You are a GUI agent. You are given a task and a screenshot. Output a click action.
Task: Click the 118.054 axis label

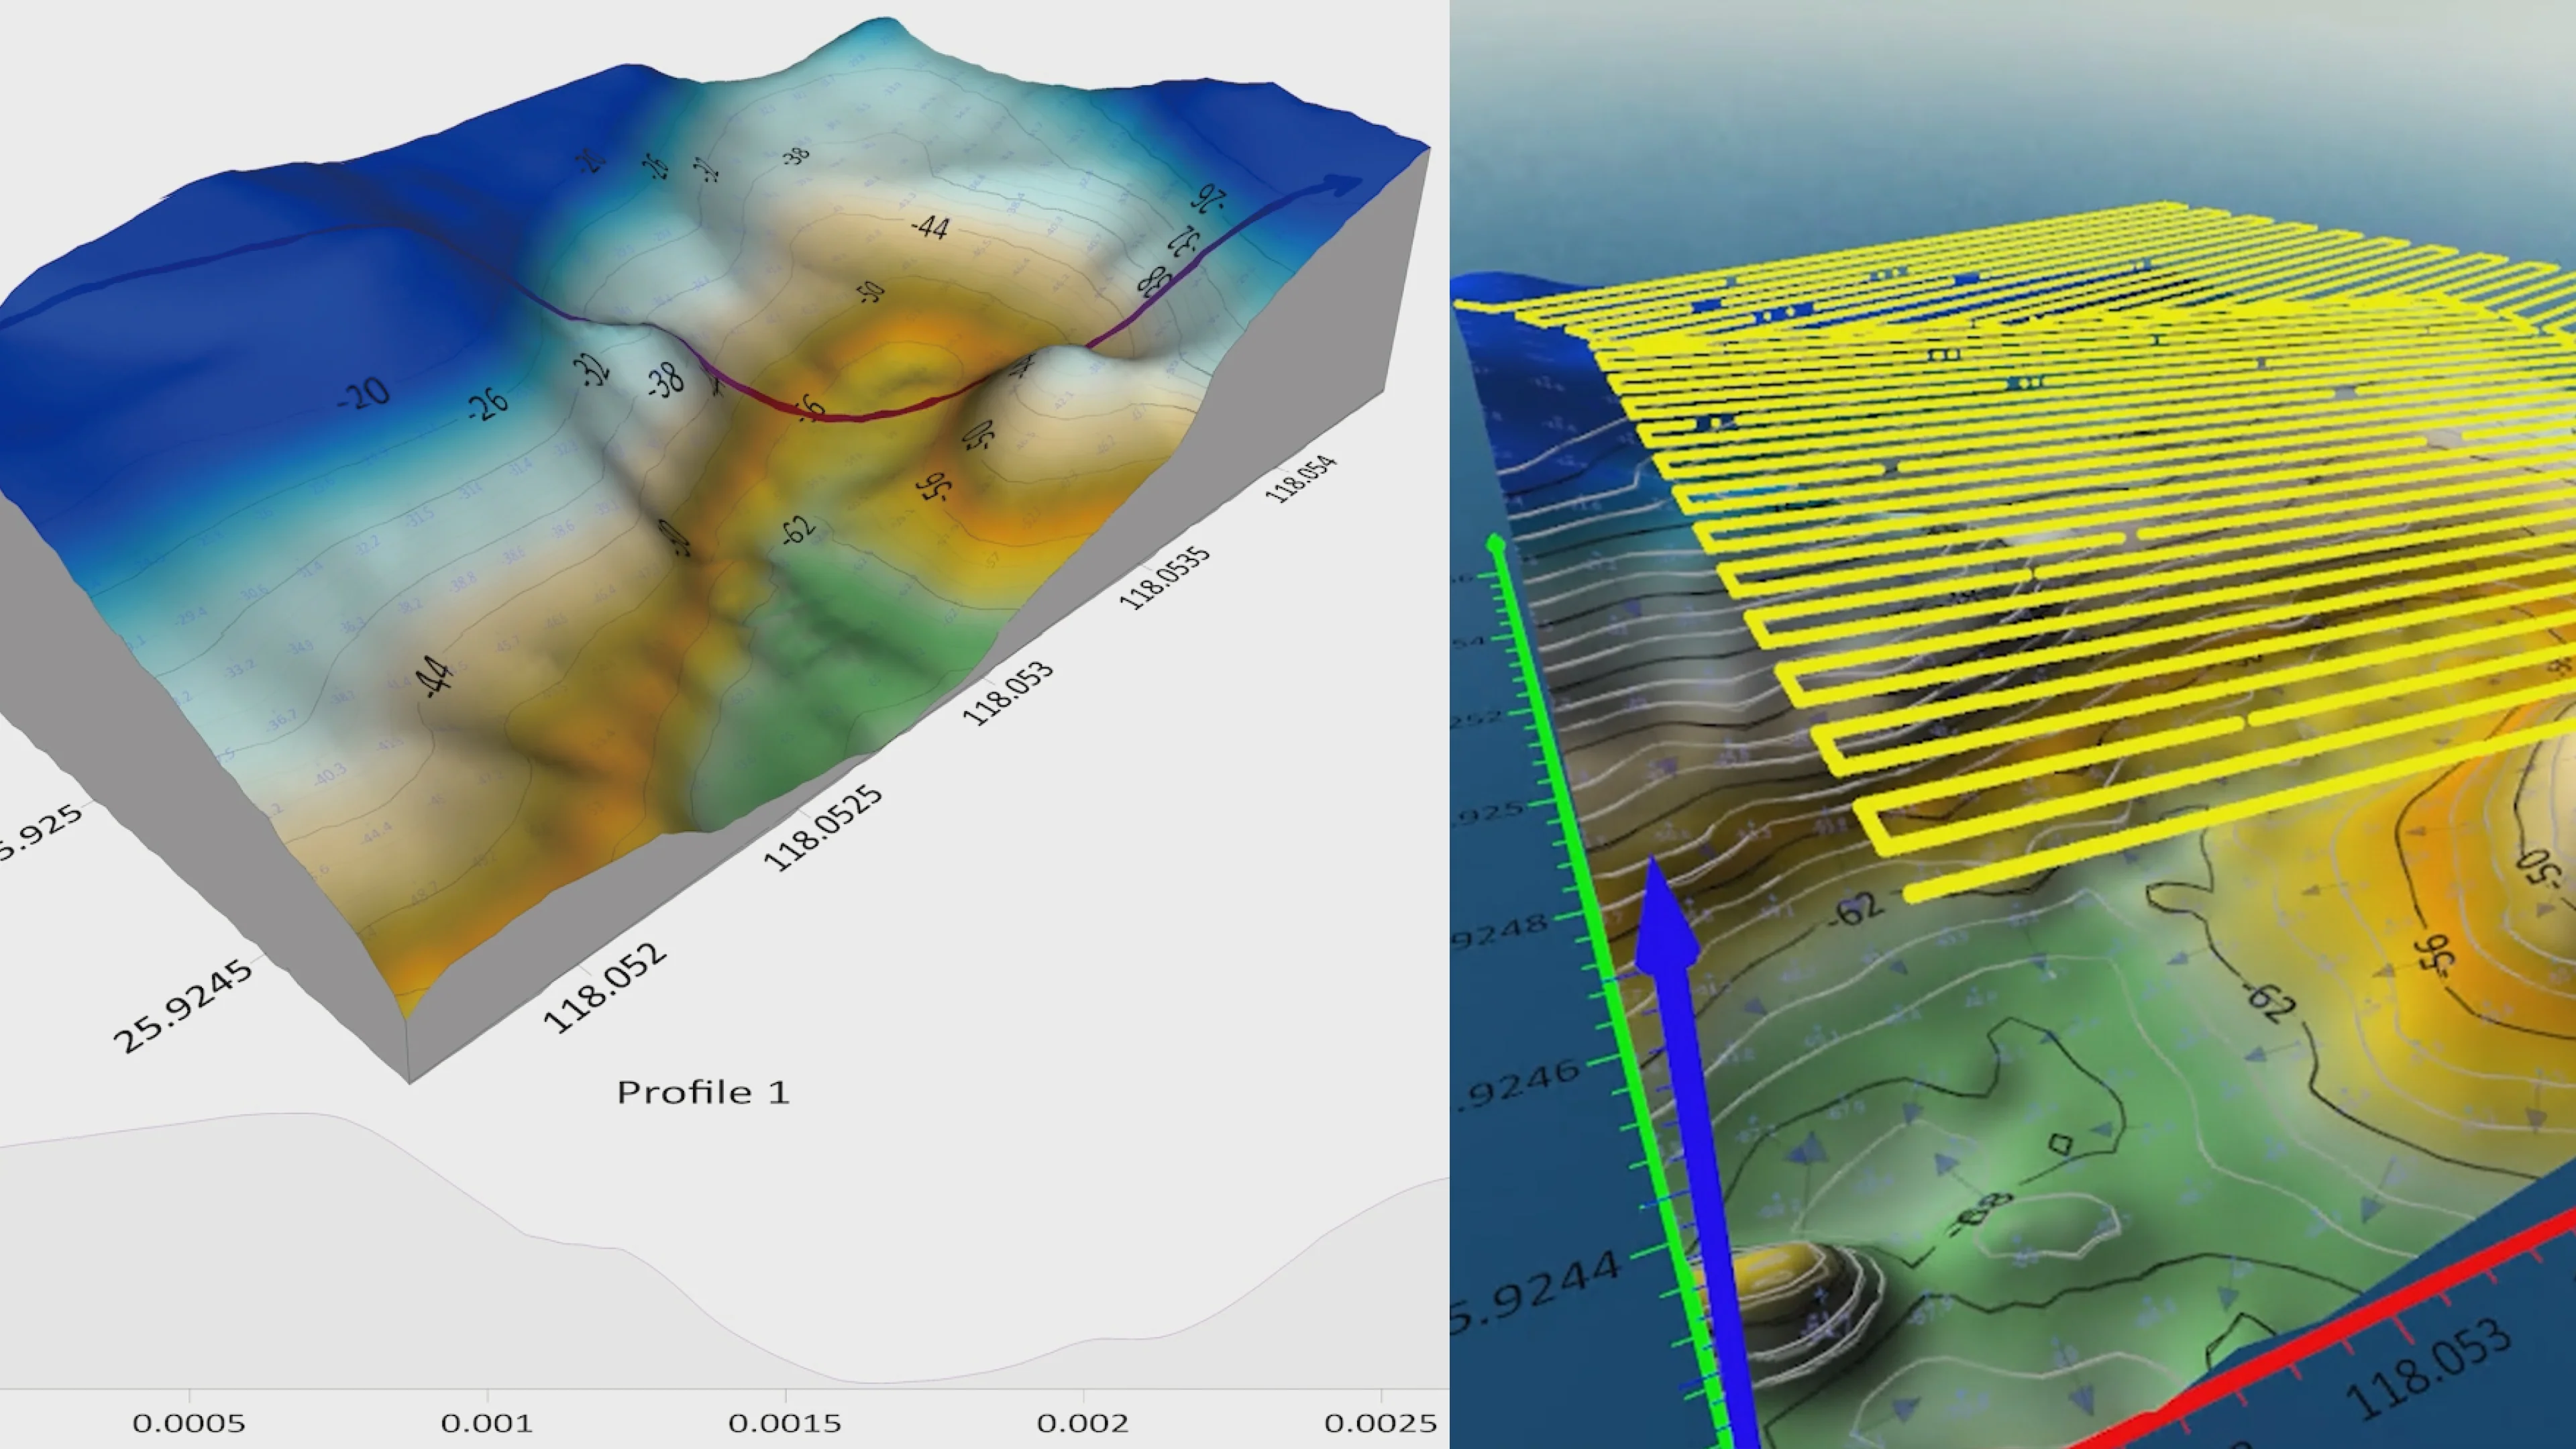[x=1299, y=479]
